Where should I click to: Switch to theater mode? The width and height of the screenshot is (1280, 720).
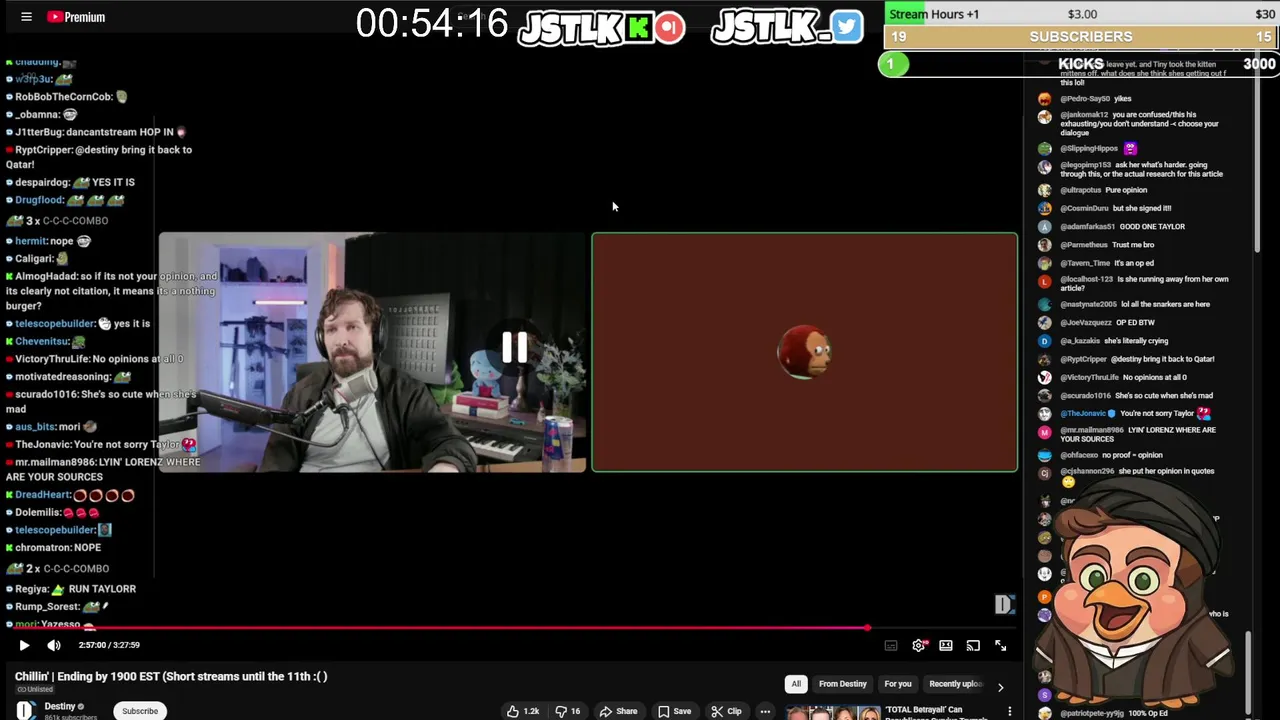[946, 646]
